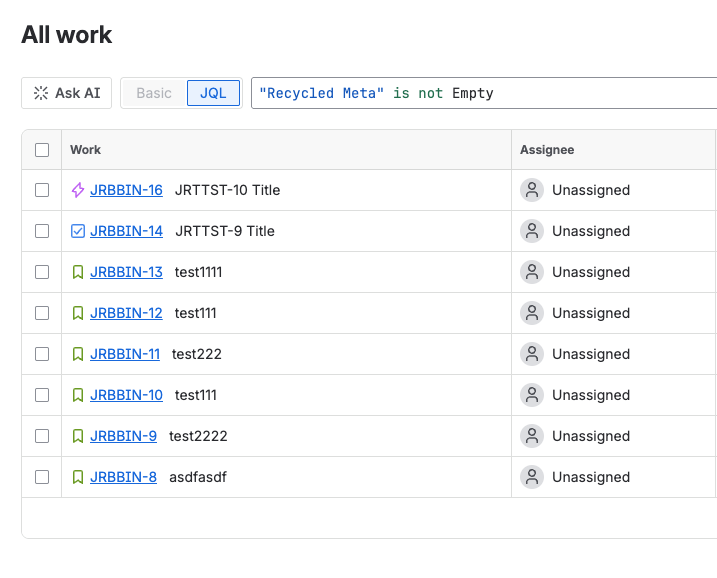Select the checkbox for JRBBIN-10 row
This screenshot has height=578, width=717.
(42, 395)
